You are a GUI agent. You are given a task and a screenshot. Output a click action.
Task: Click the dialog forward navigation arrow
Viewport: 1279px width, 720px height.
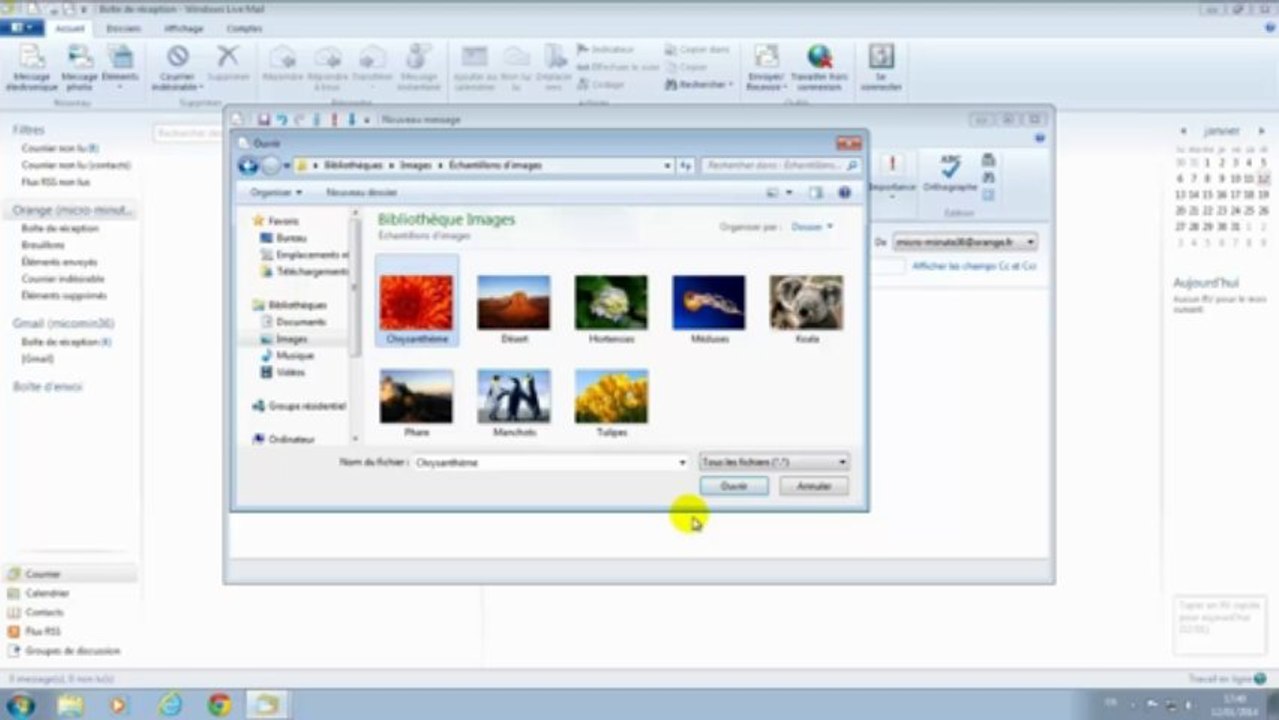(x=270, y=165)
